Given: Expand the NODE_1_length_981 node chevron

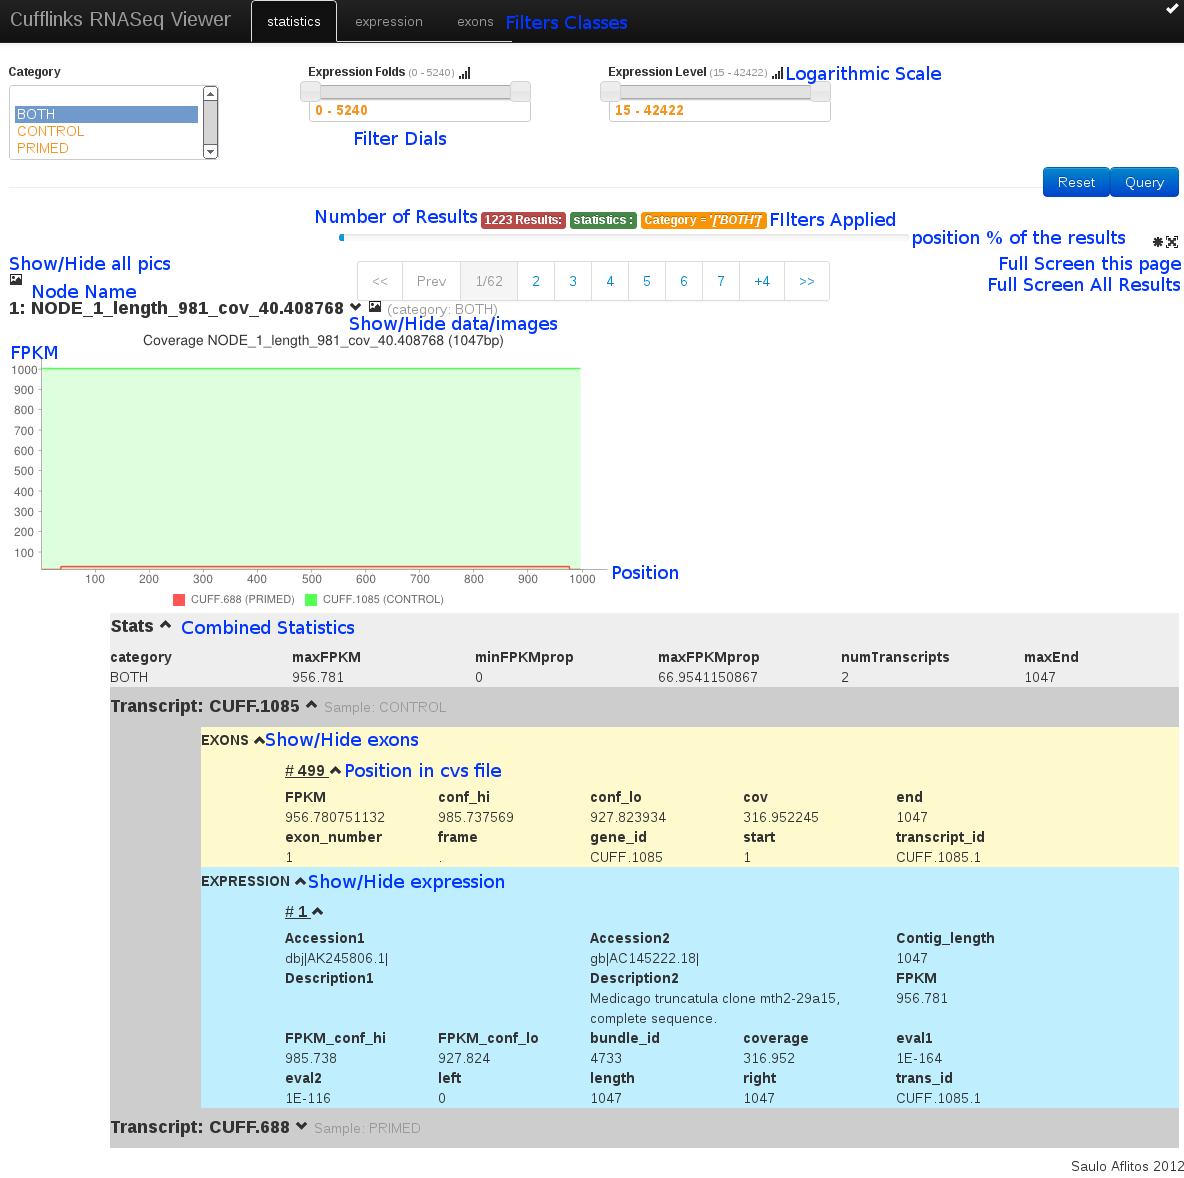Looking at the screenshot, I should [x=356, y=307].
